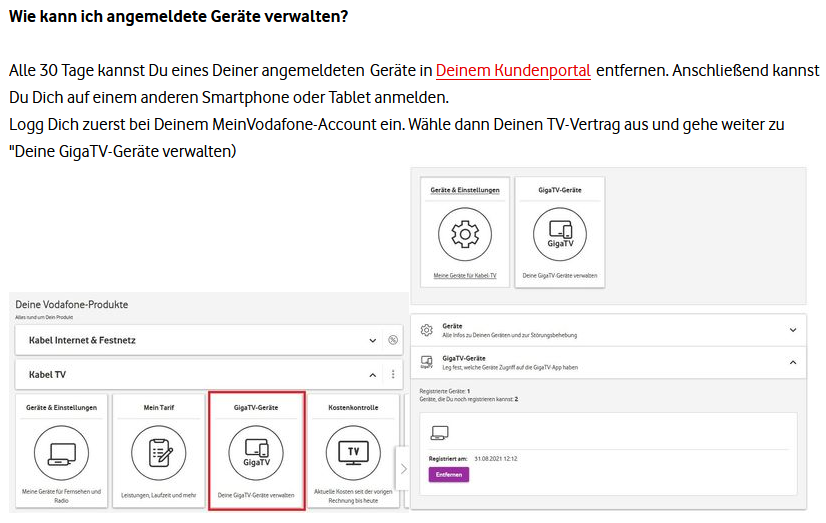
Task: Click the large gear icon in the Geräte & Einstellungen tile
Action: point(465,235)
